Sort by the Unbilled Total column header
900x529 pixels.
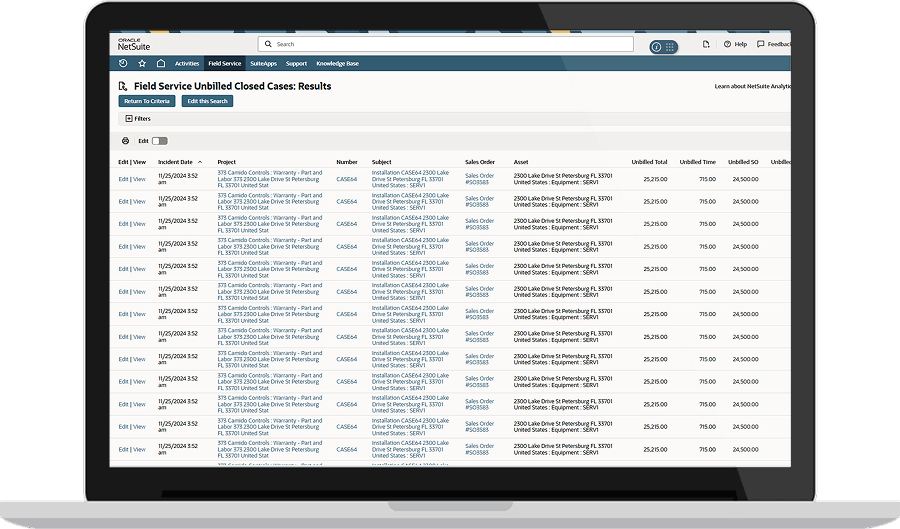point(649,162)
